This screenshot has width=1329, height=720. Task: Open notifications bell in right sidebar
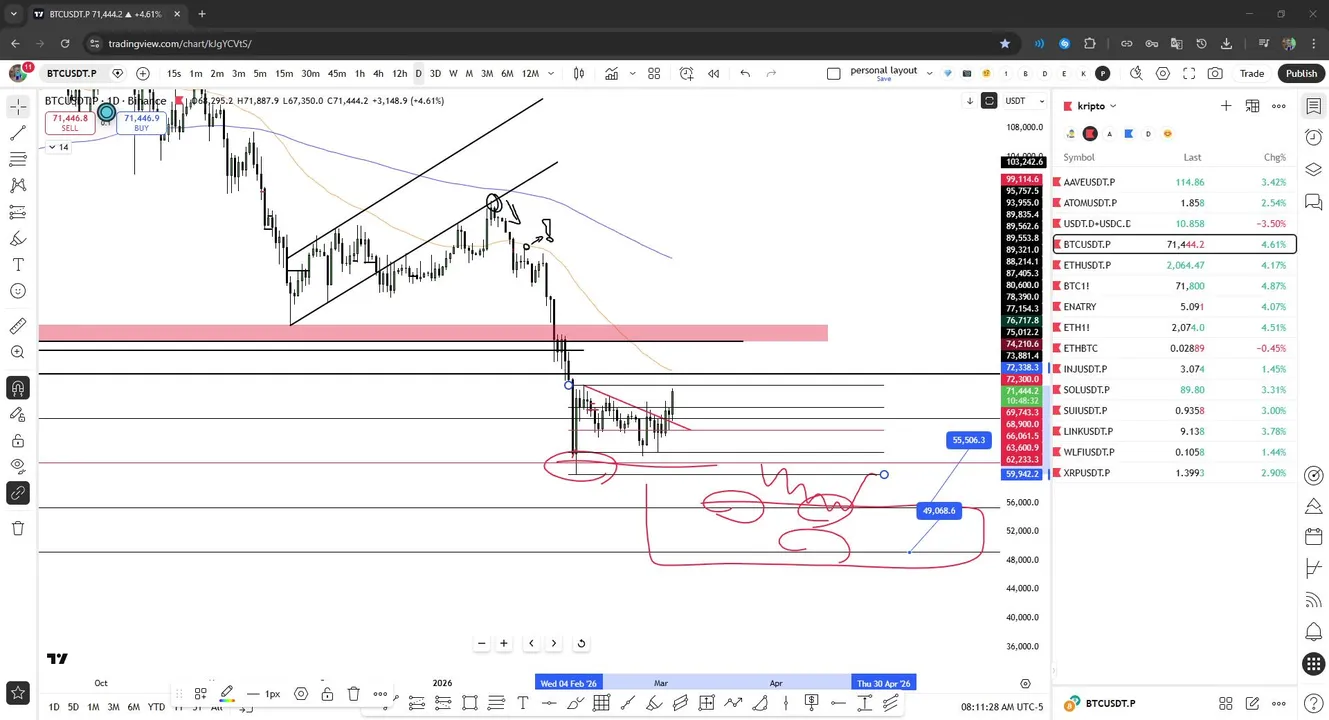click(x=1314, y=632)
